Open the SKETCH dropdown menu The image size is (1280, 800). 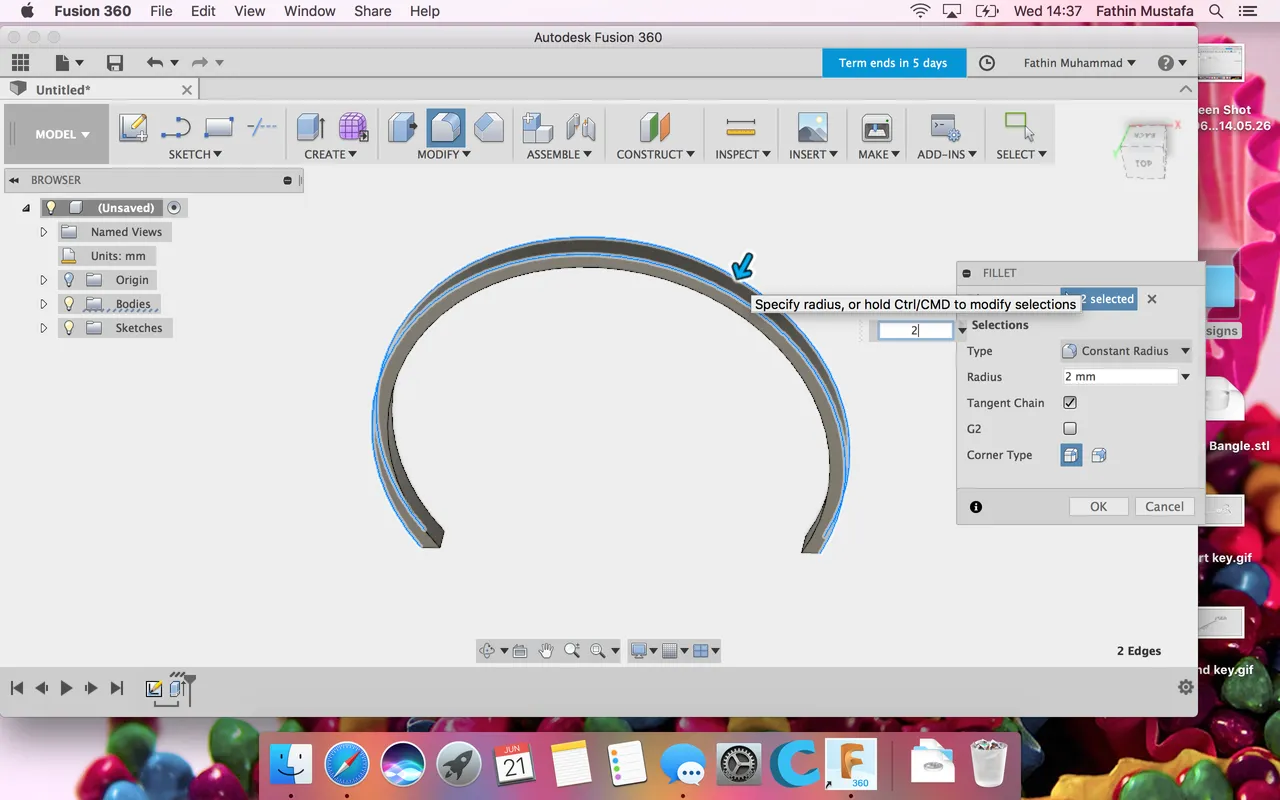point(195,154)
